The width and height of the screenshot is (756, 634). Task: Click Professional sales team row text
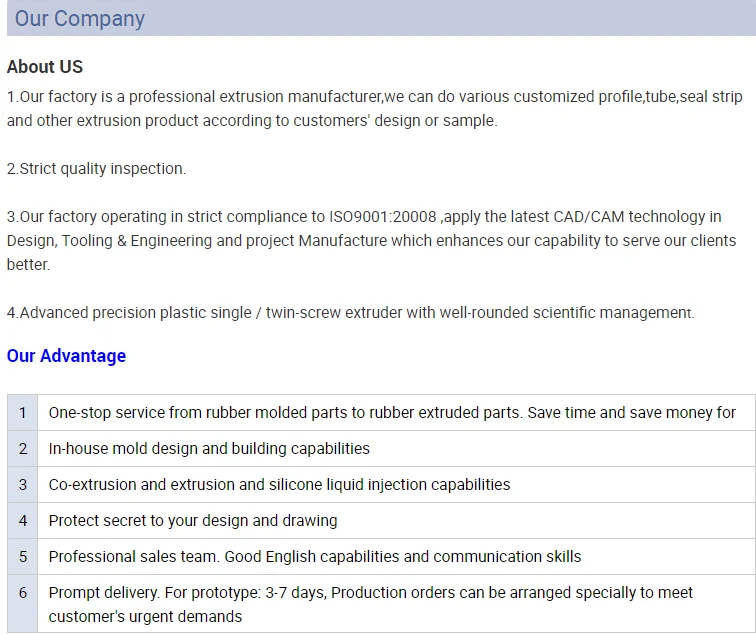click(x=315, y=557)
